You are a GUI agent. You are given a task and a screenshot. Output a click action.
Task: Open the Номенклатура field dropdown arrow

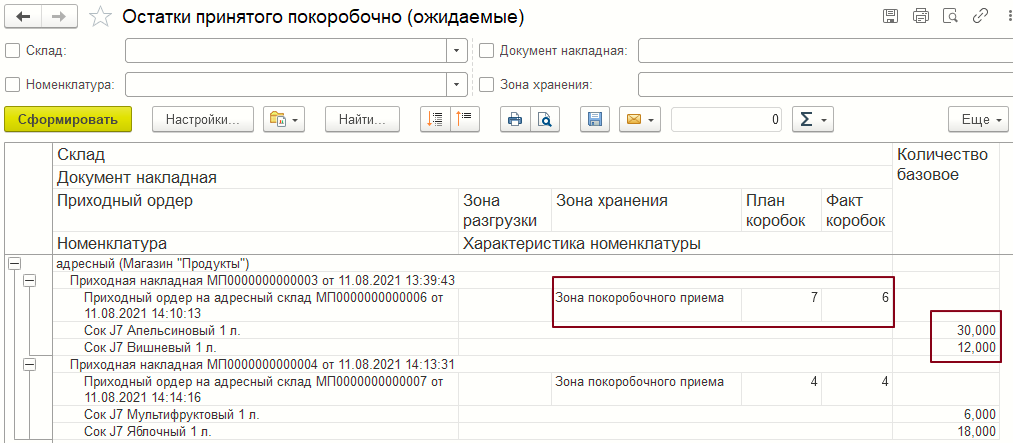[x=457, y=84]
